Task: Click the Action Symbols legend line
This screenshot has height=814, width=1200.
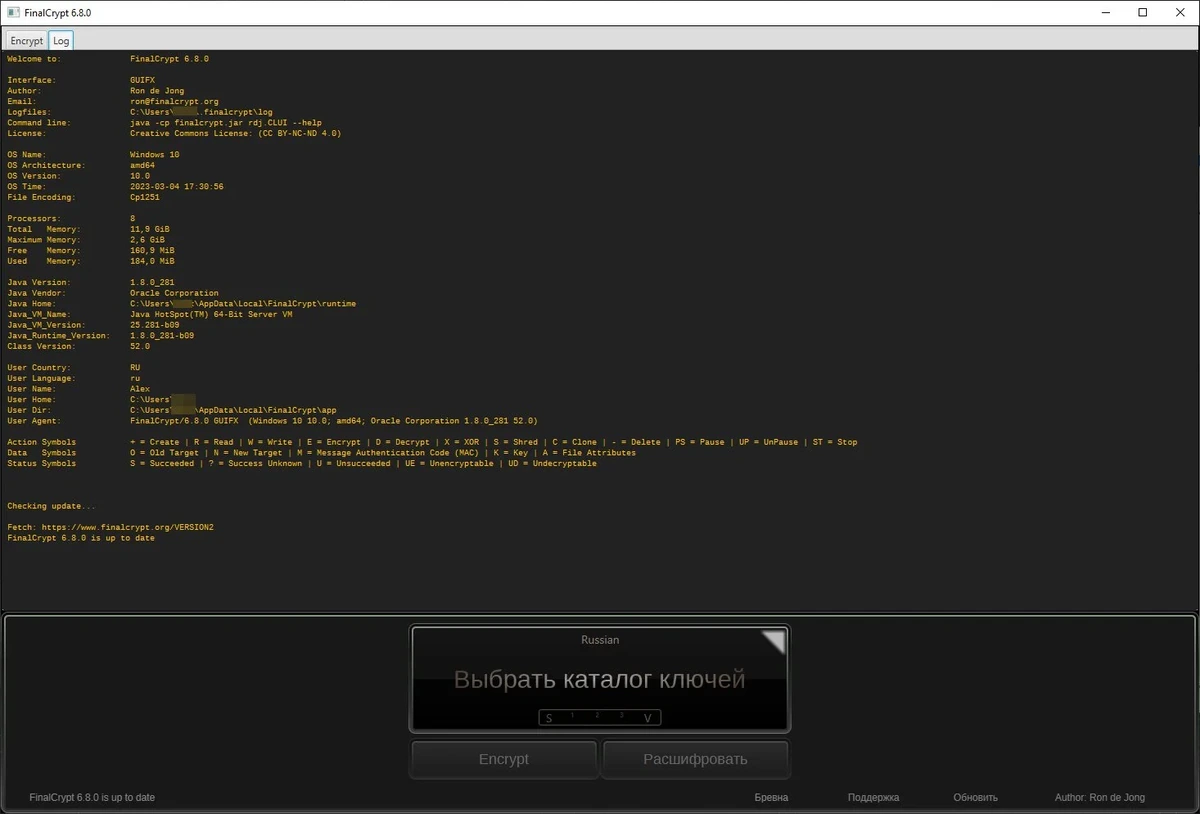Action: [x=432, y=443]
